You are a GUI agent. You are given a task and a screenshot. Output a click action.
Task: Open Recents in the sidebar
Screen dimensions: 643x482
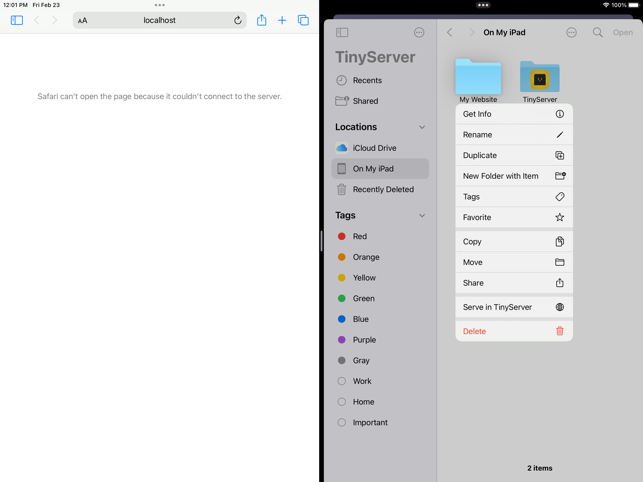pyautogui.click(x=380, y=80)
